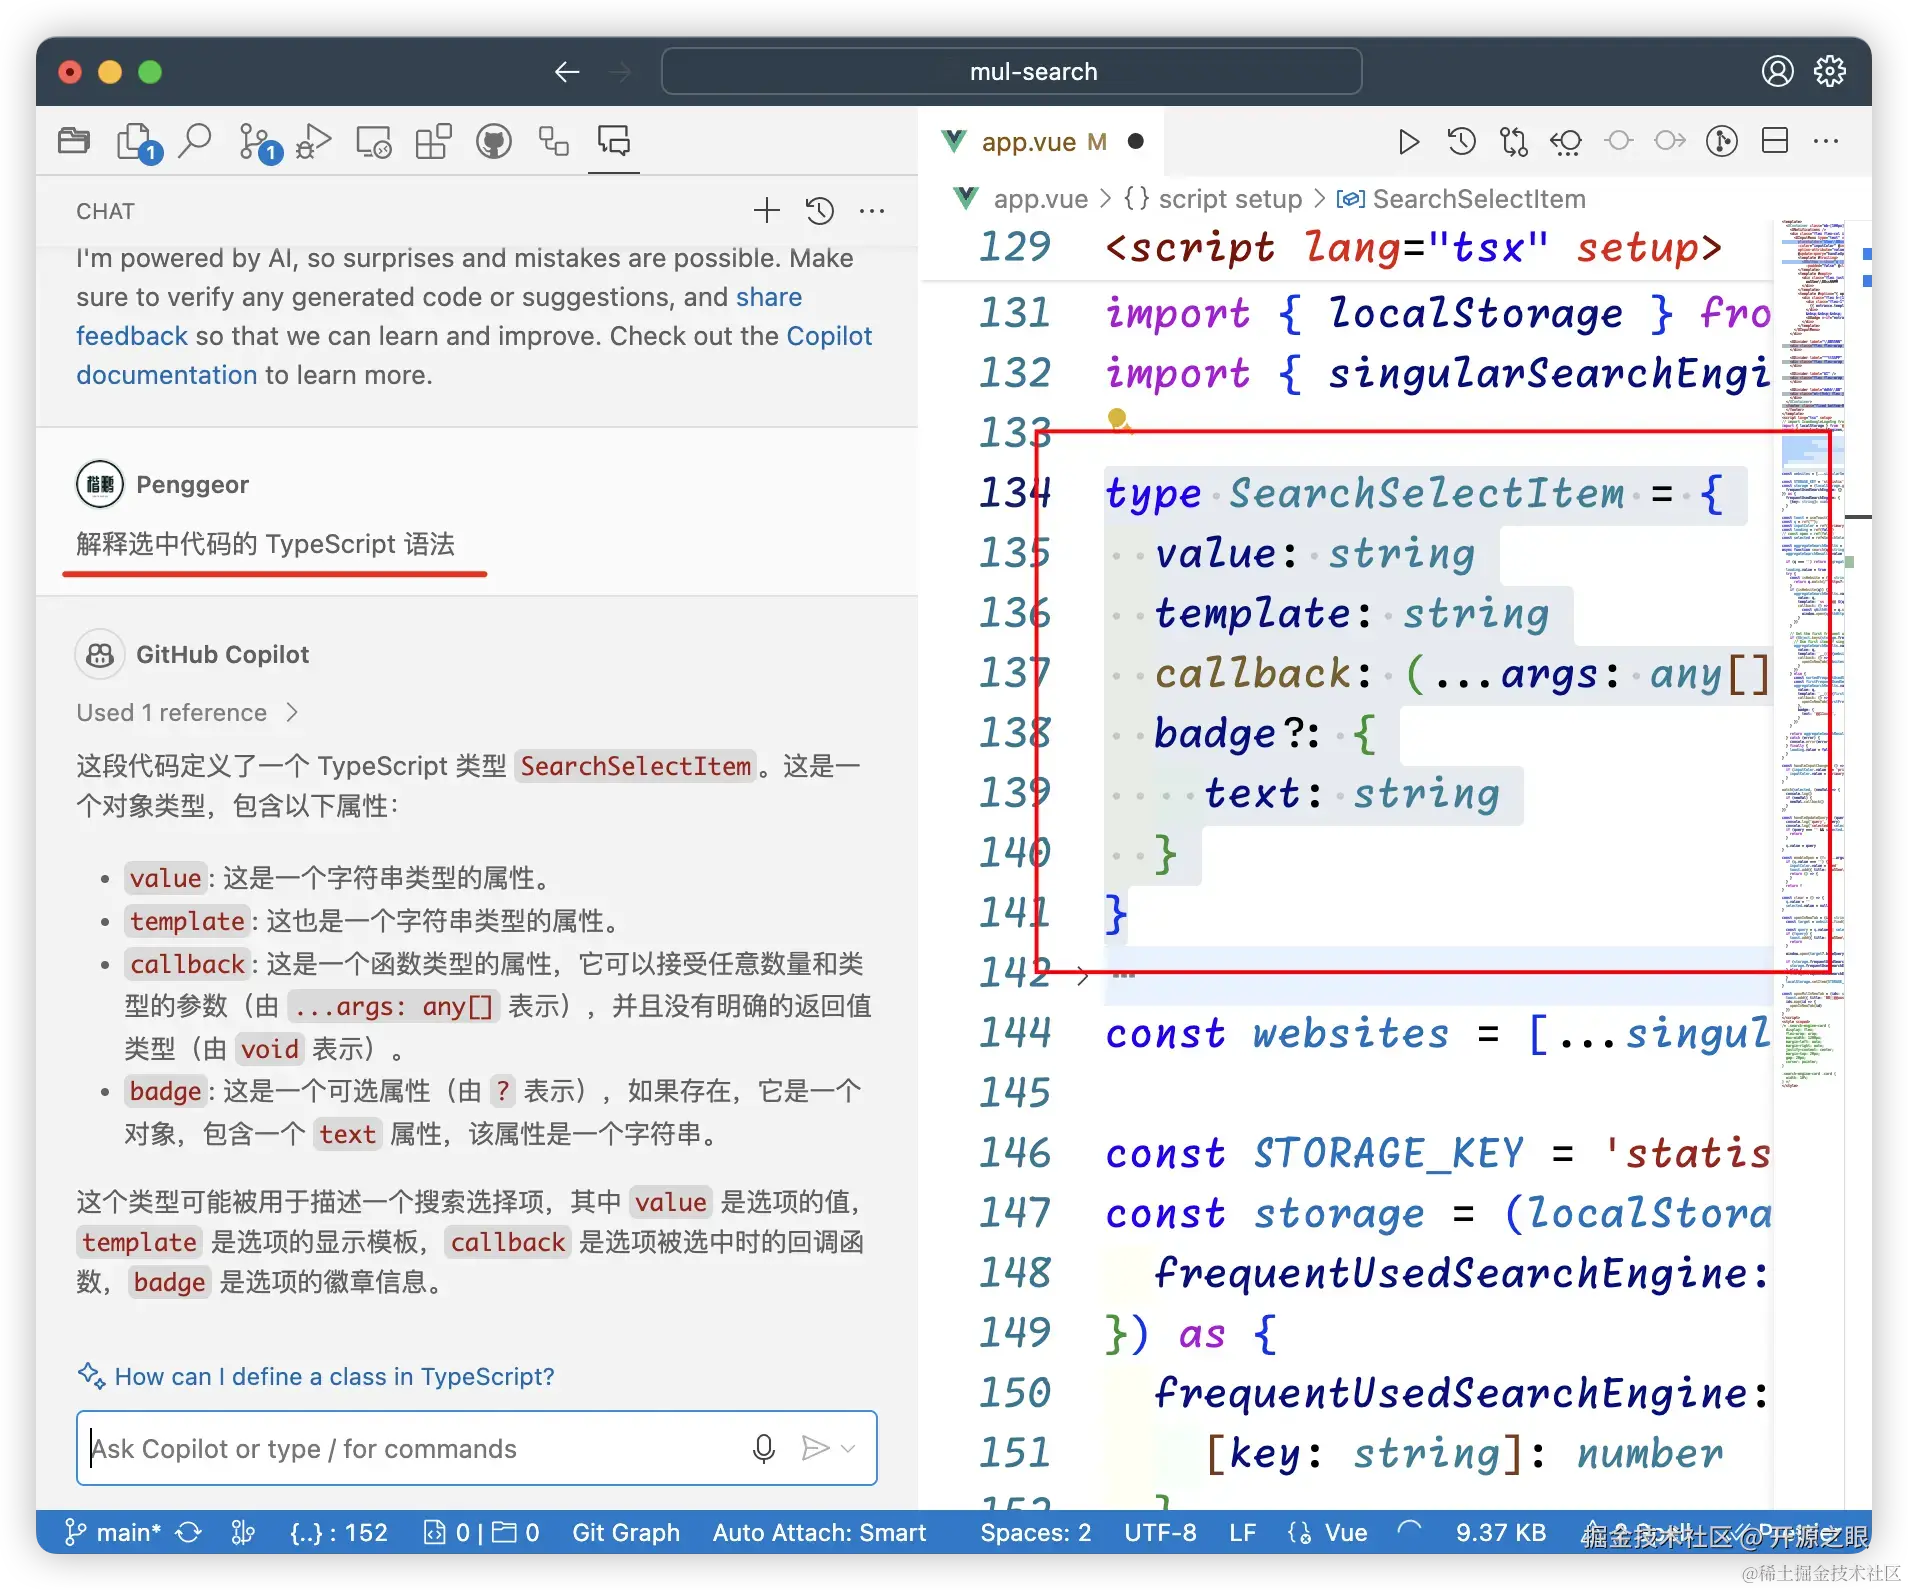This screenshot has width=1908, height=1590.
Task: Click the lightbulb code action icon
Action: 1118,418
